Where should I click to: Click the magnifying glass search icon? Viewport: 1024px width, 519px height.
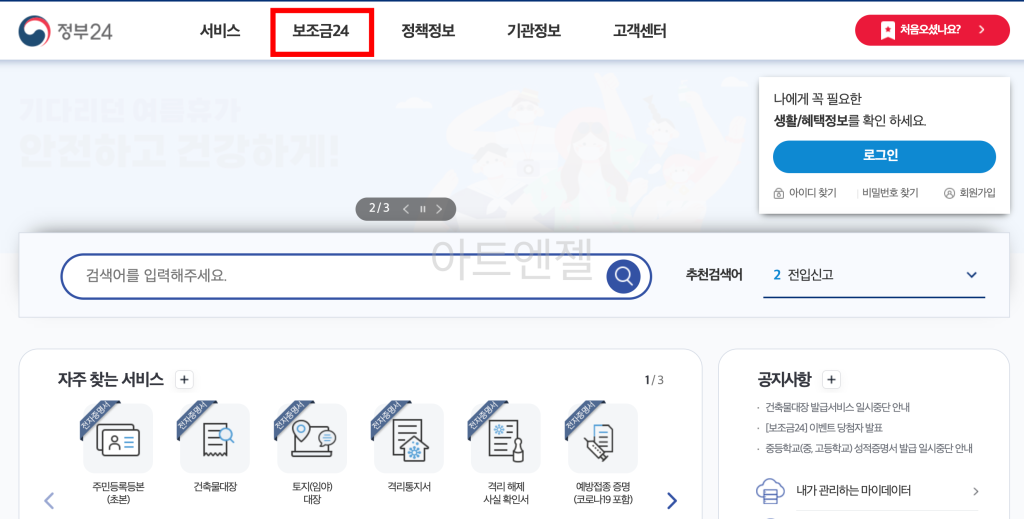[623, 276]
